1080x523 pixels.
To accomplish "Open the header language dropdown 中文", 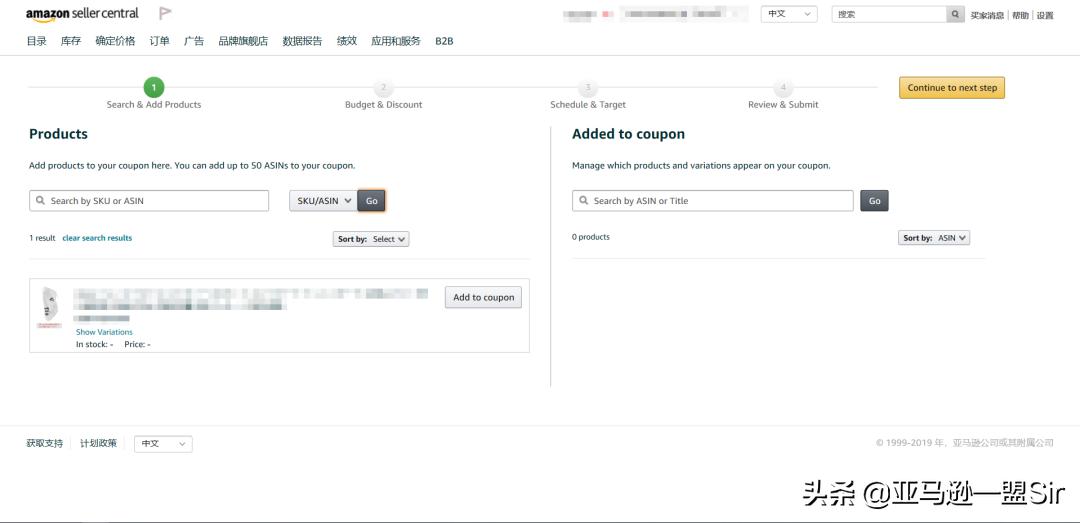I will [789, 14].
